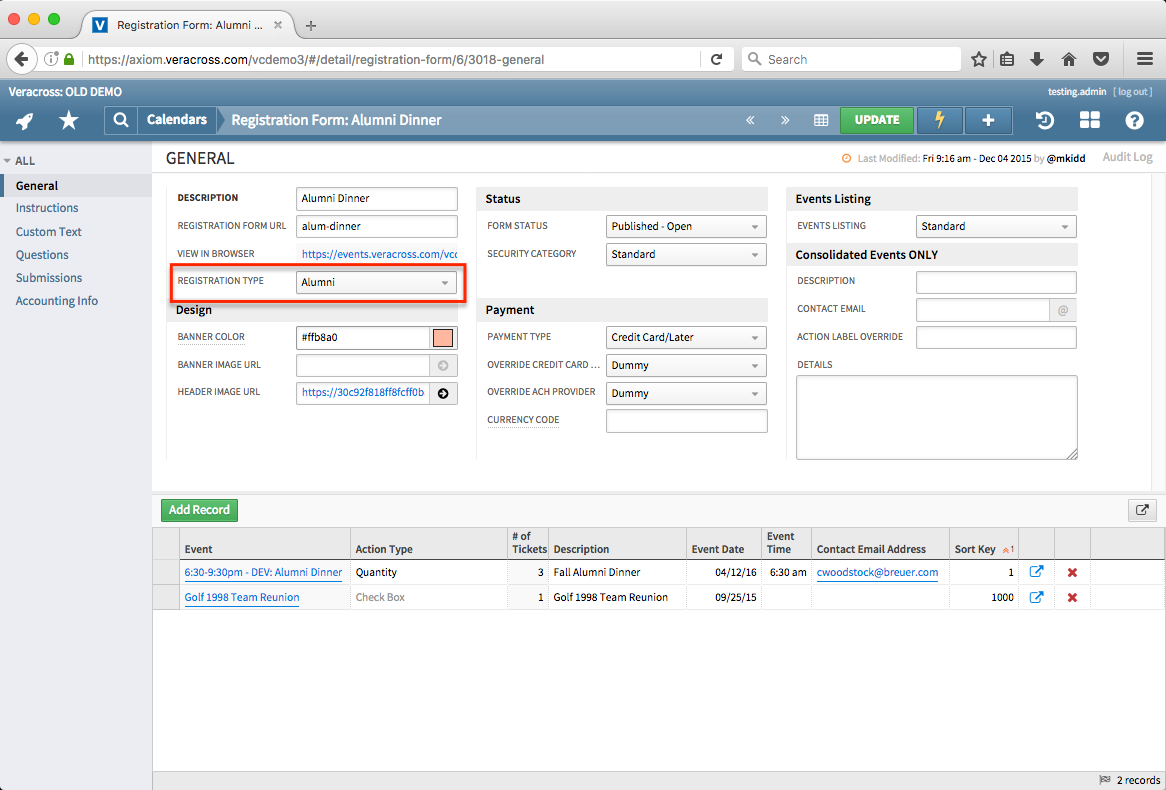Click the red X to delete Golf 1998 record

pyautogui.click(x=1073, y=597)
